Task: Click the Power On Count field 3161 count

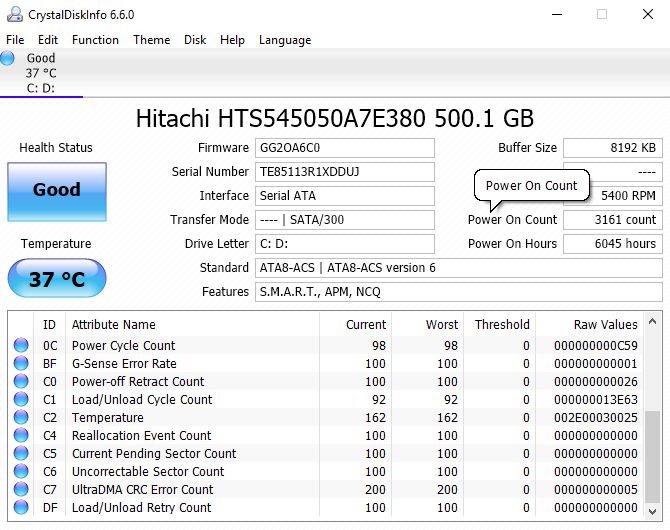Action: point(613,220)
